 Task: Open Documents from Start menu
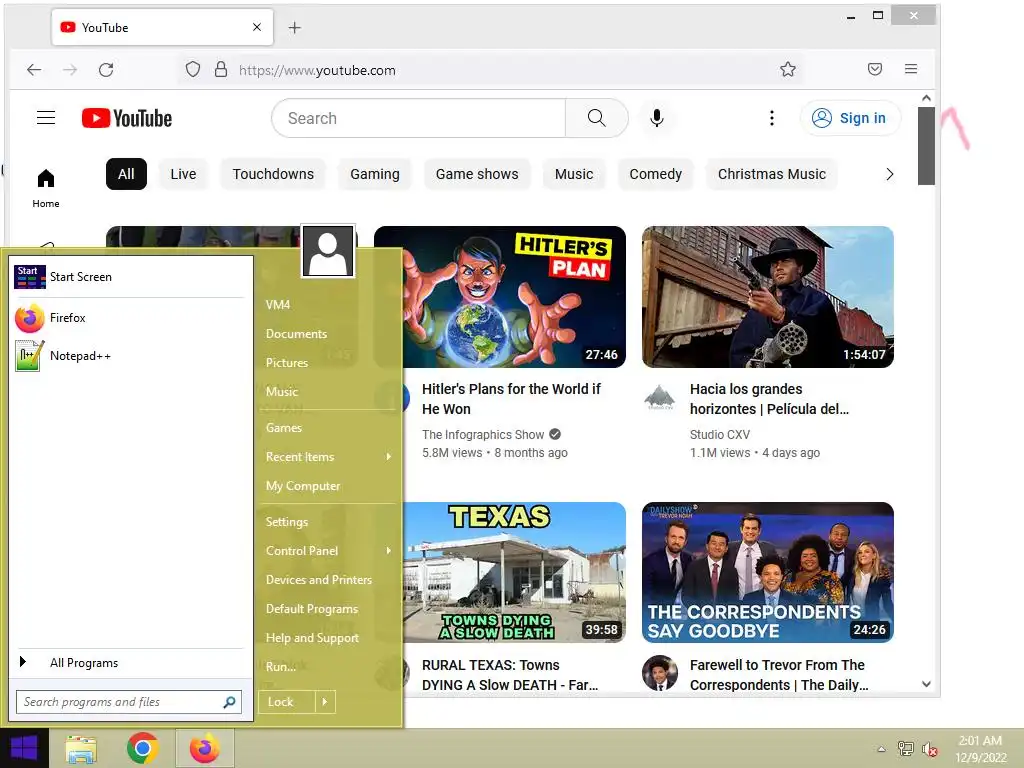pyautogui.click(x=296, y=334)
